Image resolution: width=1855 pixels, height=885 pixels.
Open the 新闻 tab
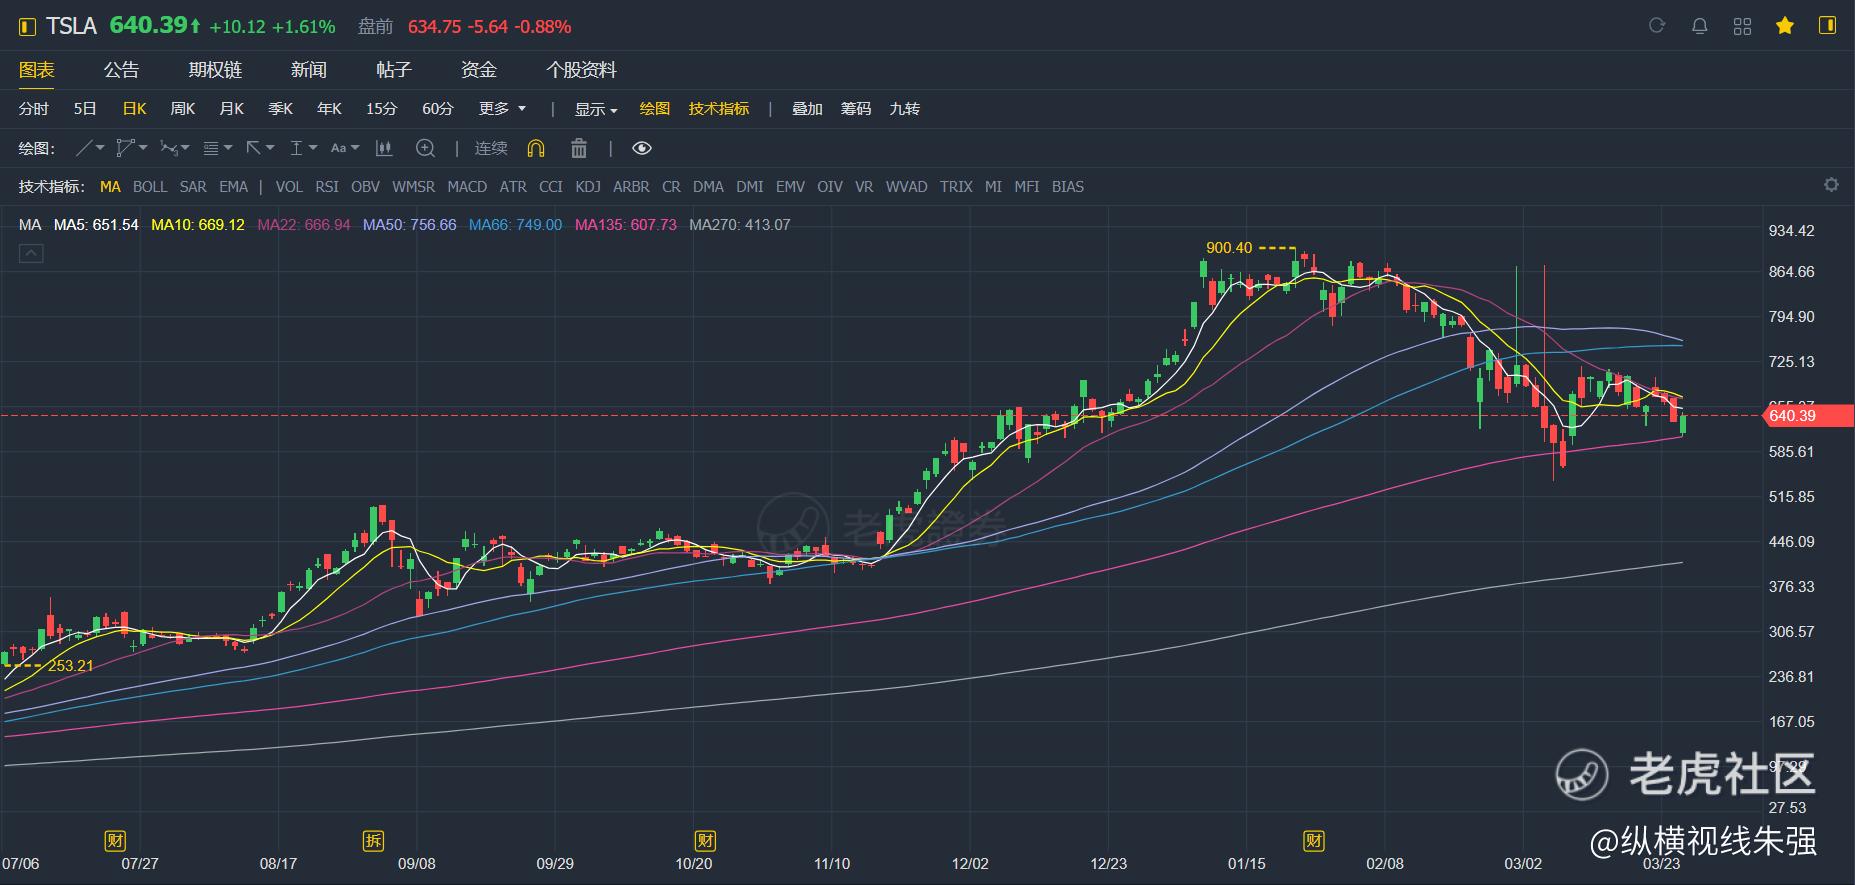tap(309, 70)
